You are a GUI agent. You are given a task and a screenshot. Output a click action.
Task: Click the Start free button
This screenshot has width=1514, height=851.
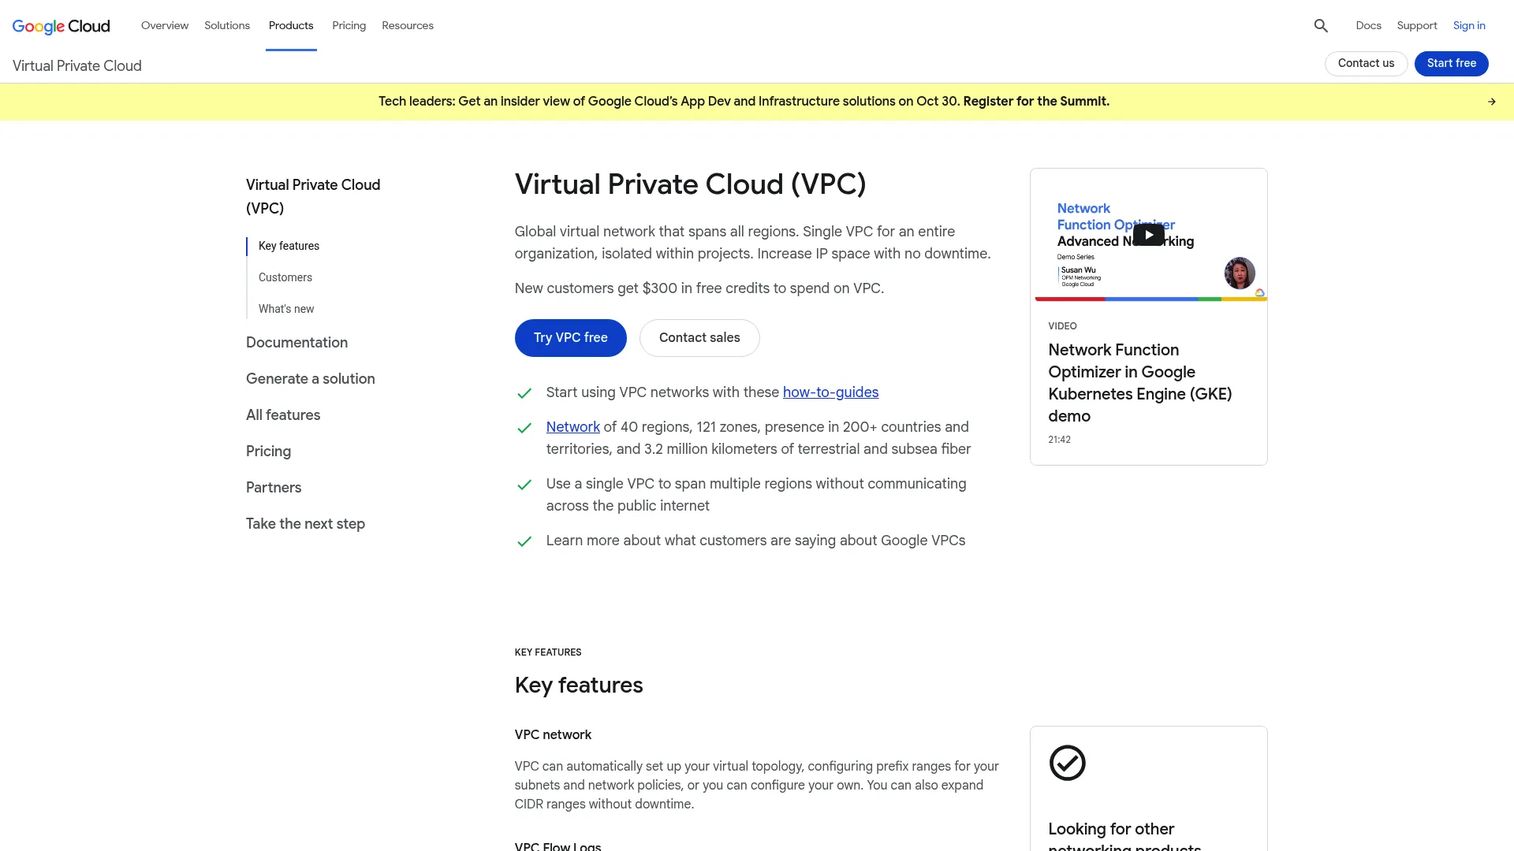(1451, 64)
